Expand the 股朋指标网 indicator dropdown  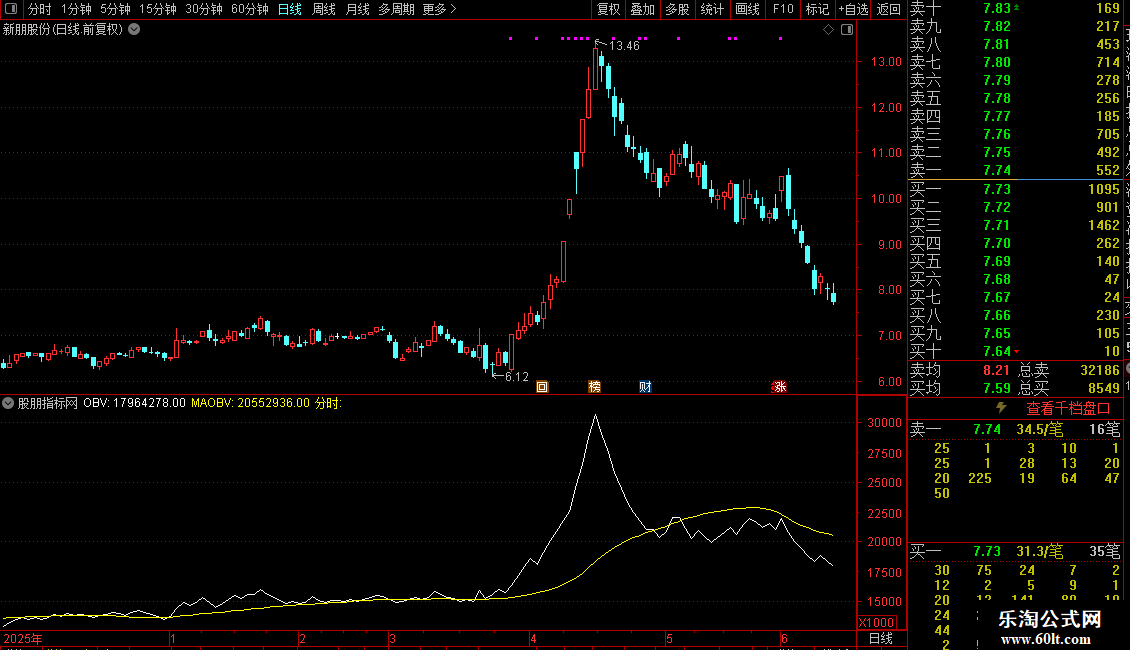8,403
